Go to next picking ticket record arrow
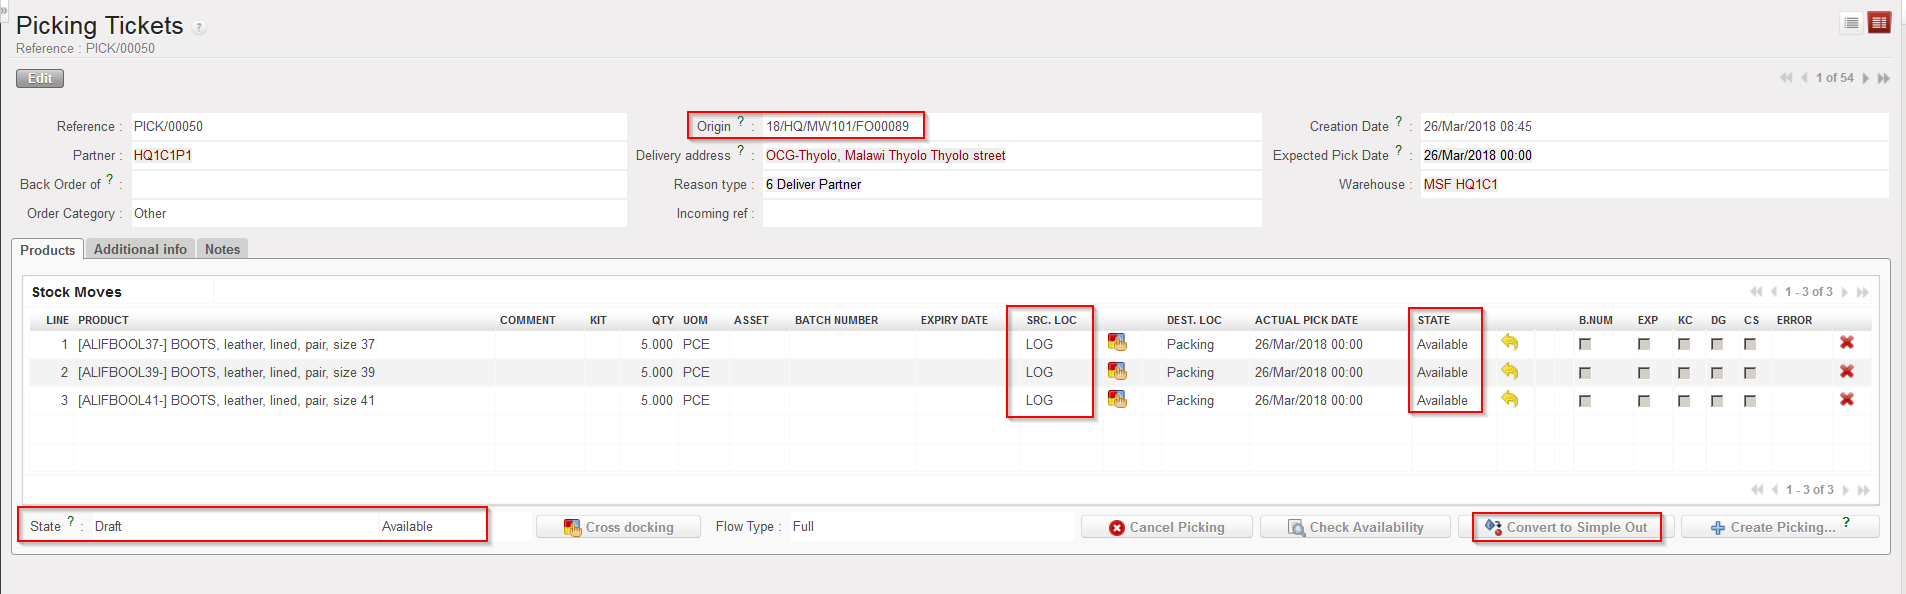 (x=1865, y=78)
